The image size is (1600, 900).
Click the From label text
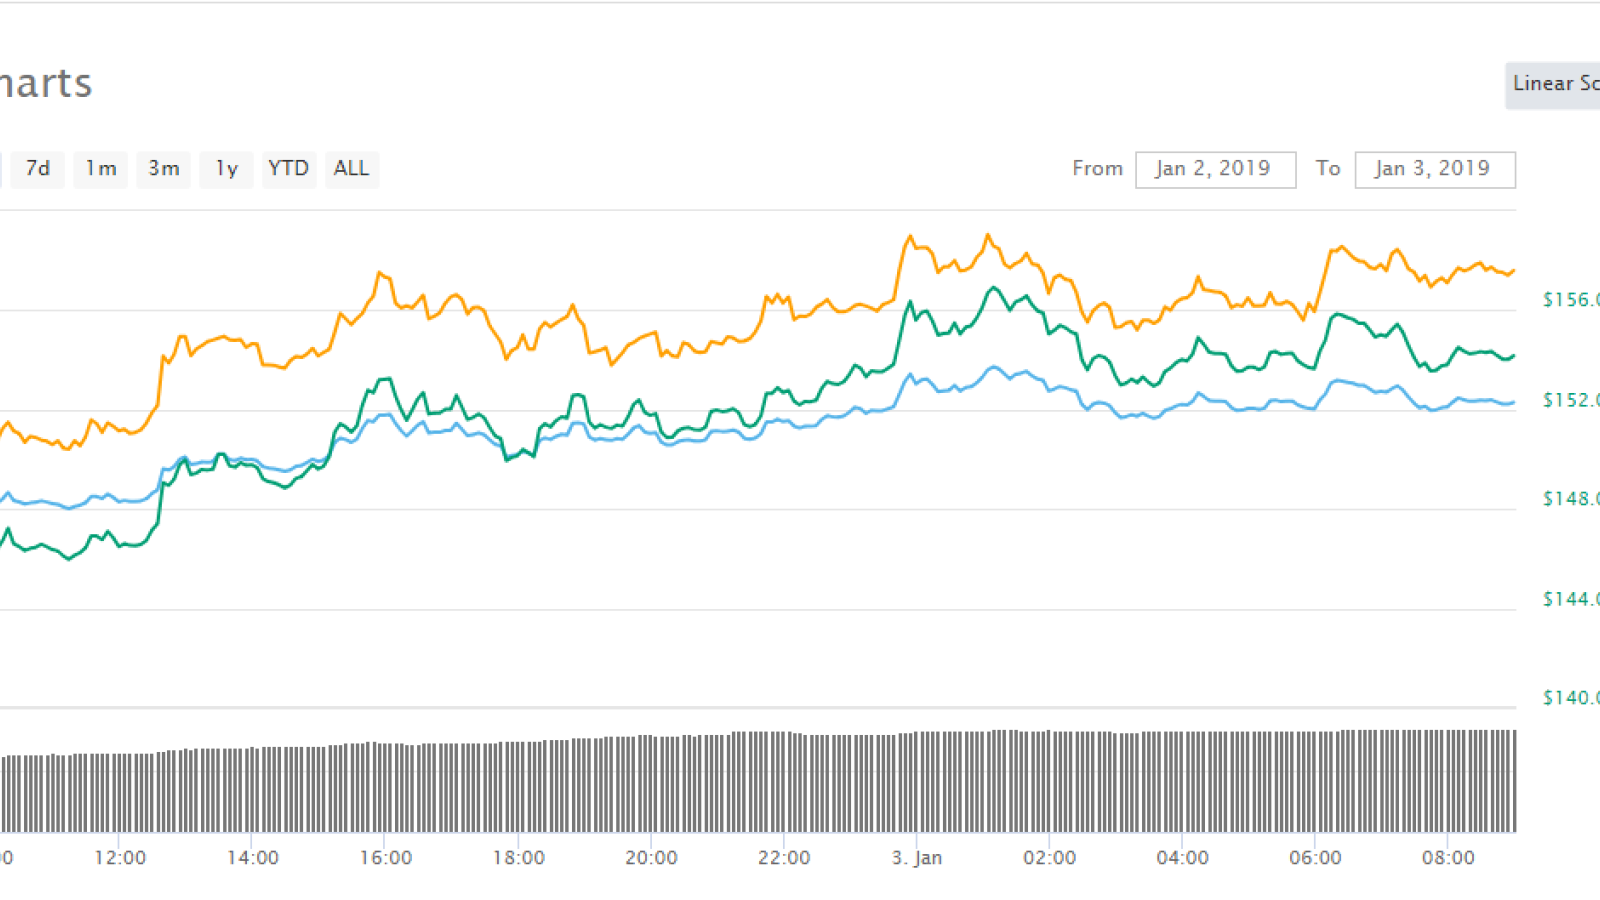point(1098,169)
